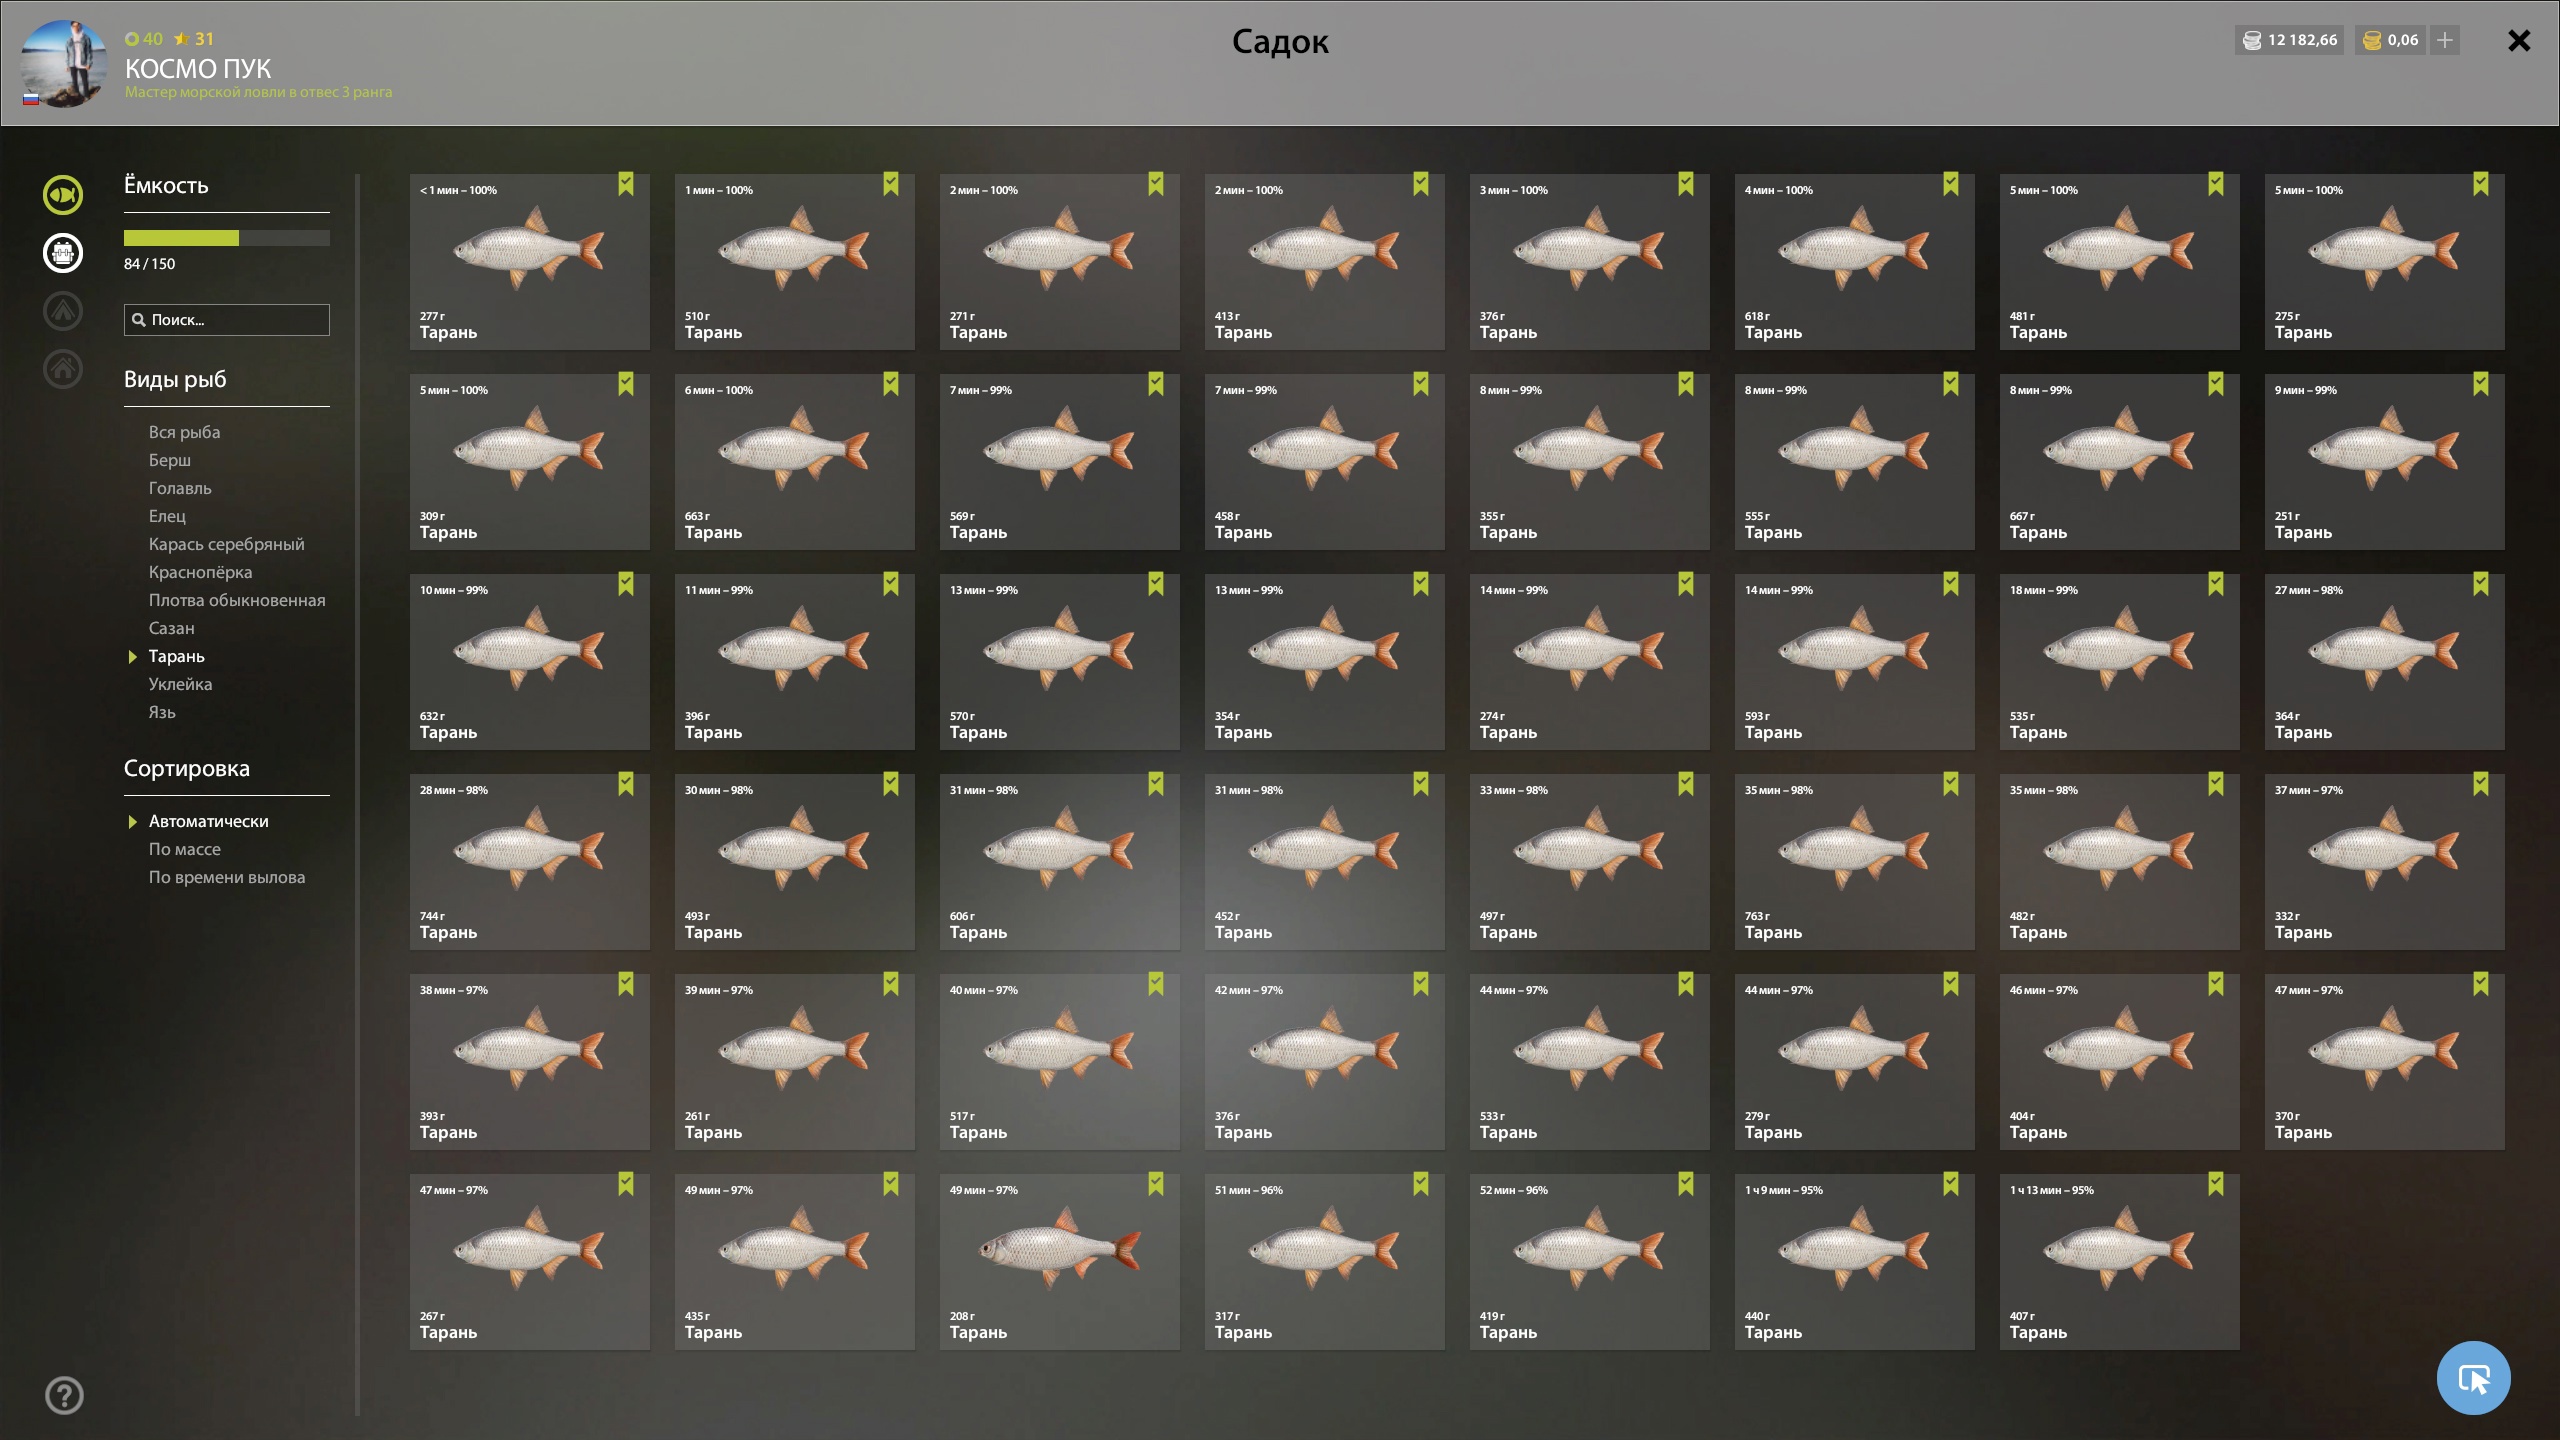The image size is (2560, 1440).
Task: Open help question mark icon
Action: point(64,1395)
